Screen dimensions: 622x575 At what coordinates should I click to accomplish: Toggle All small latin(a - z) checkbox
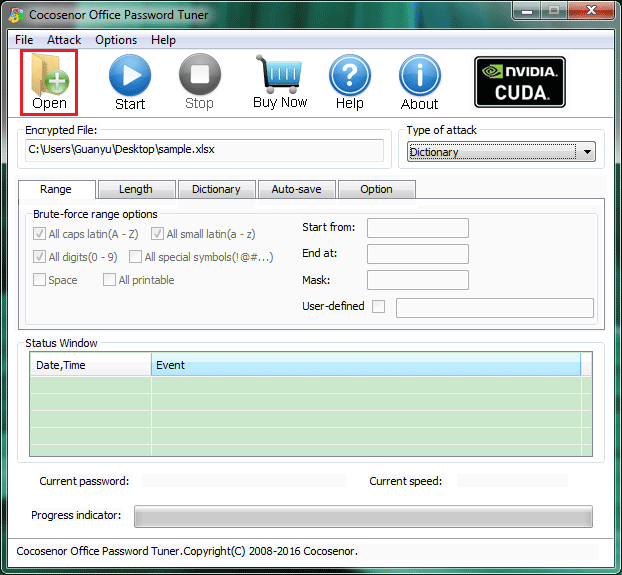(157, 234)
